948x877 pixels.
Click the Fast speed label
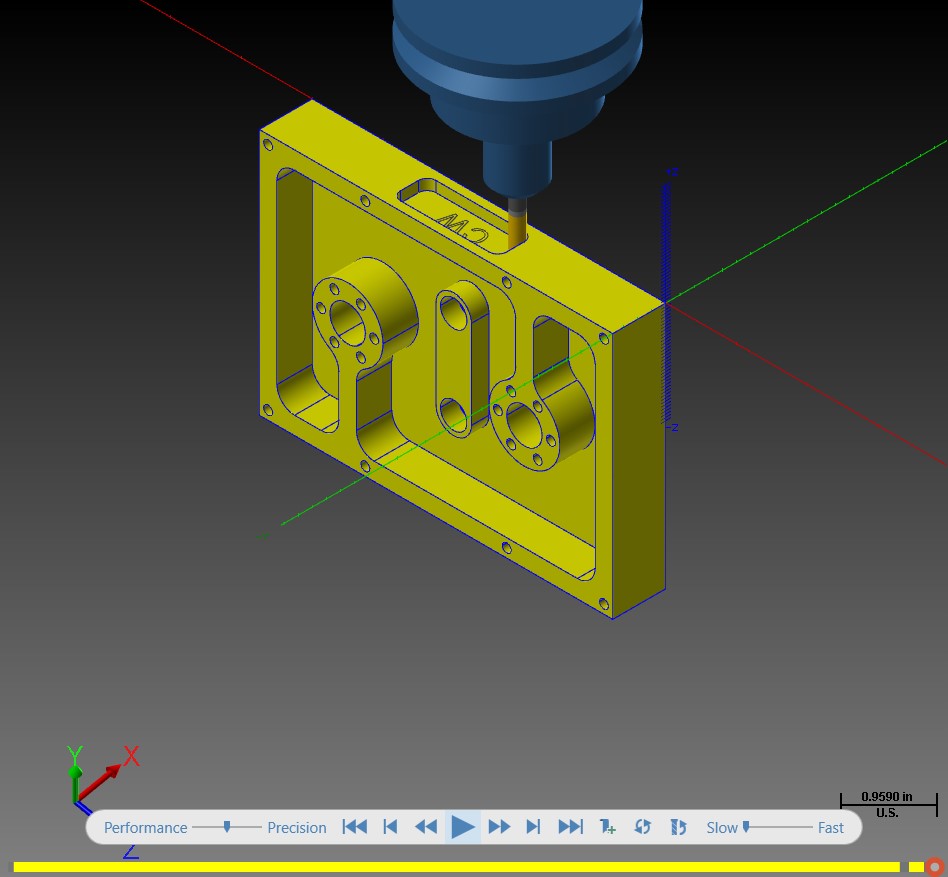pos(831,827)
